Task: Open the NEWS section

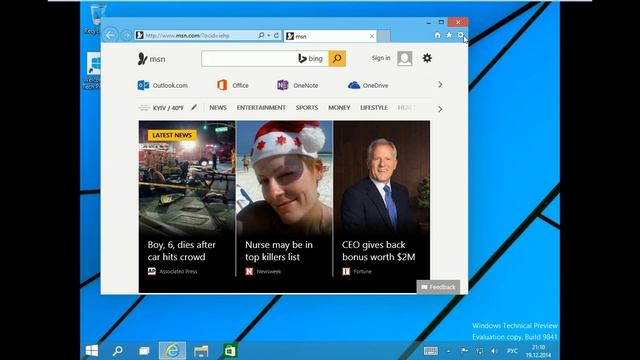Action: pyautogui.click(x=218, y=108)
